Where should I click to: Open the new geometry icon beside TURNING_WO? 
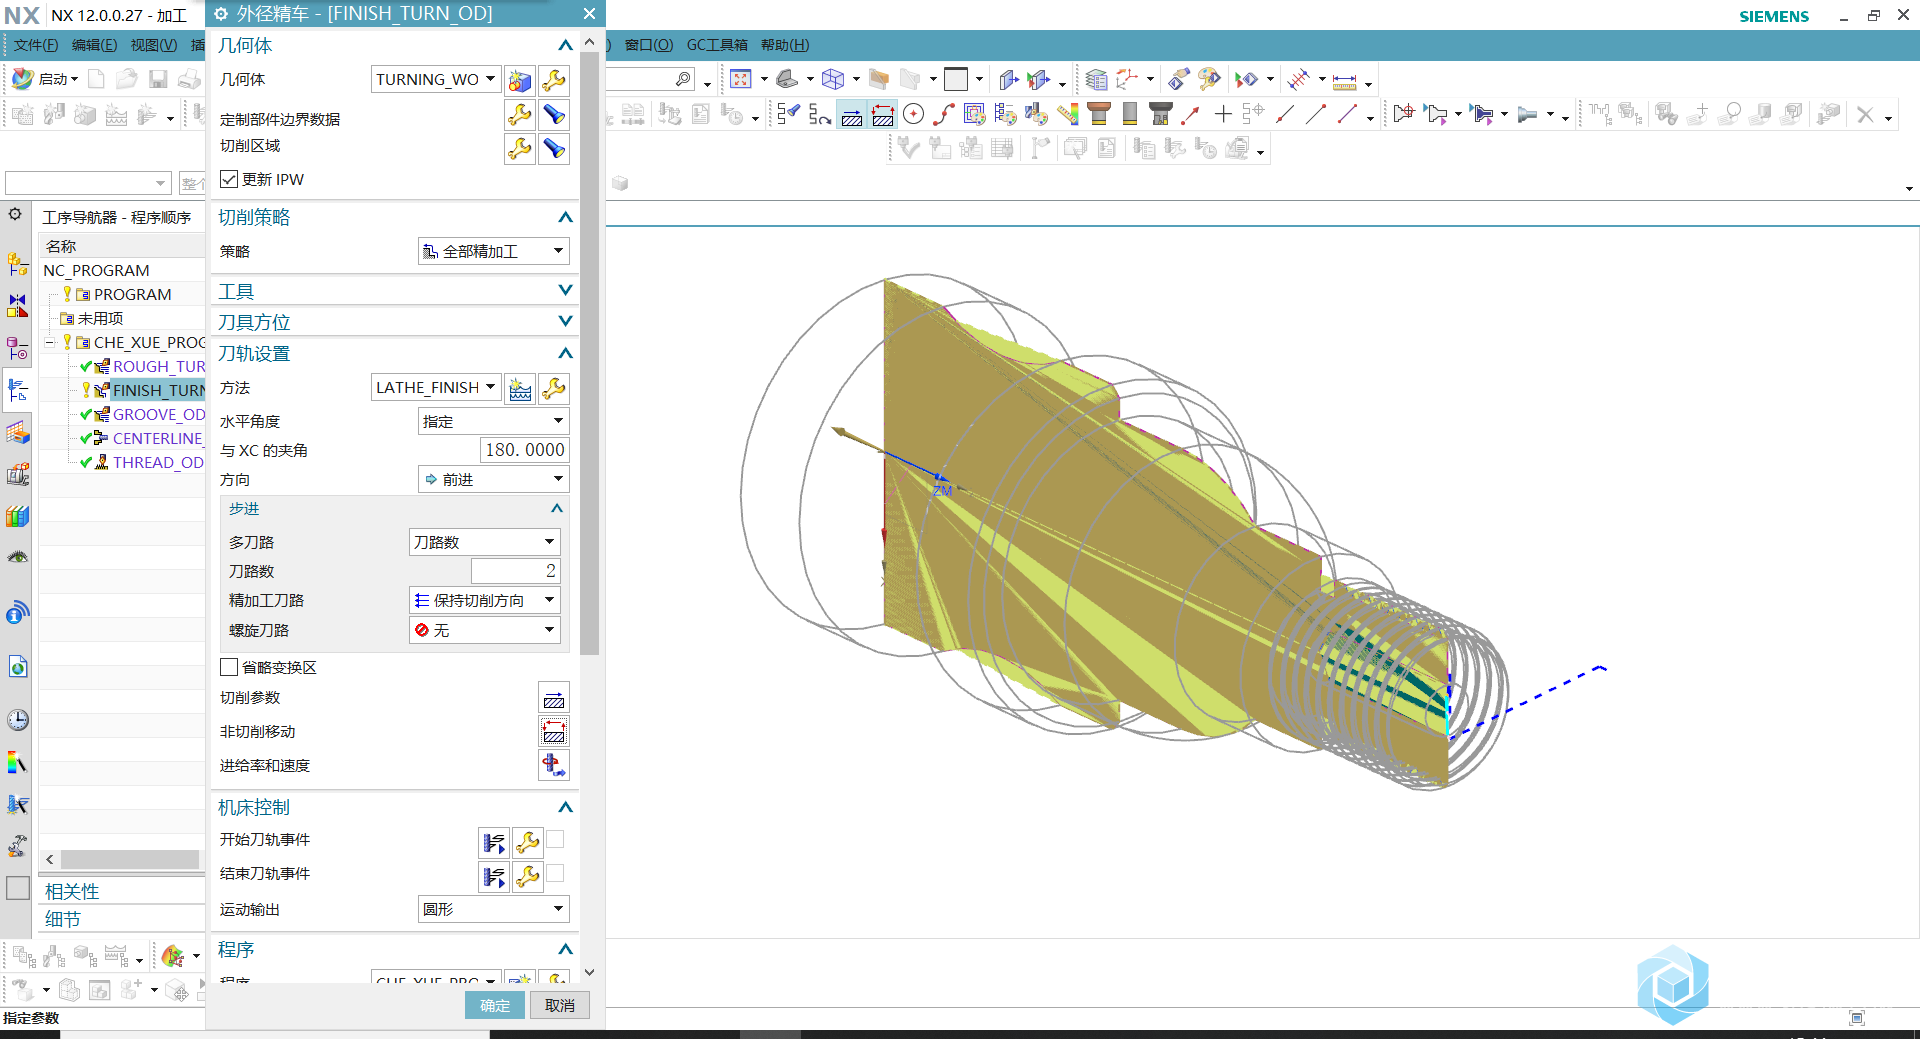(519, 80)
